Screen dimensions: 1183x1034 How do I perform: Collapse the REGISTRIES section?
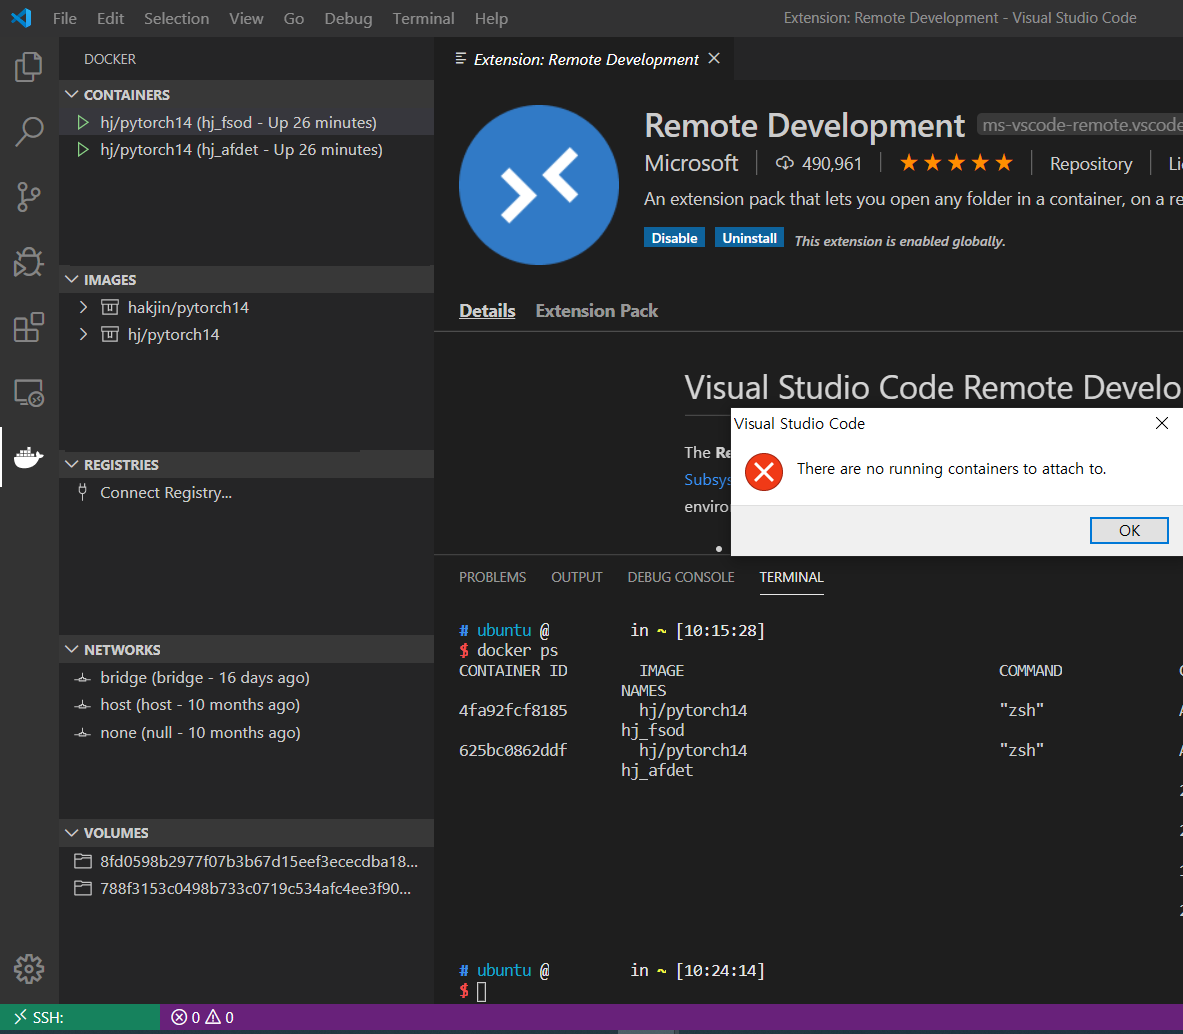tap(72, 465)
